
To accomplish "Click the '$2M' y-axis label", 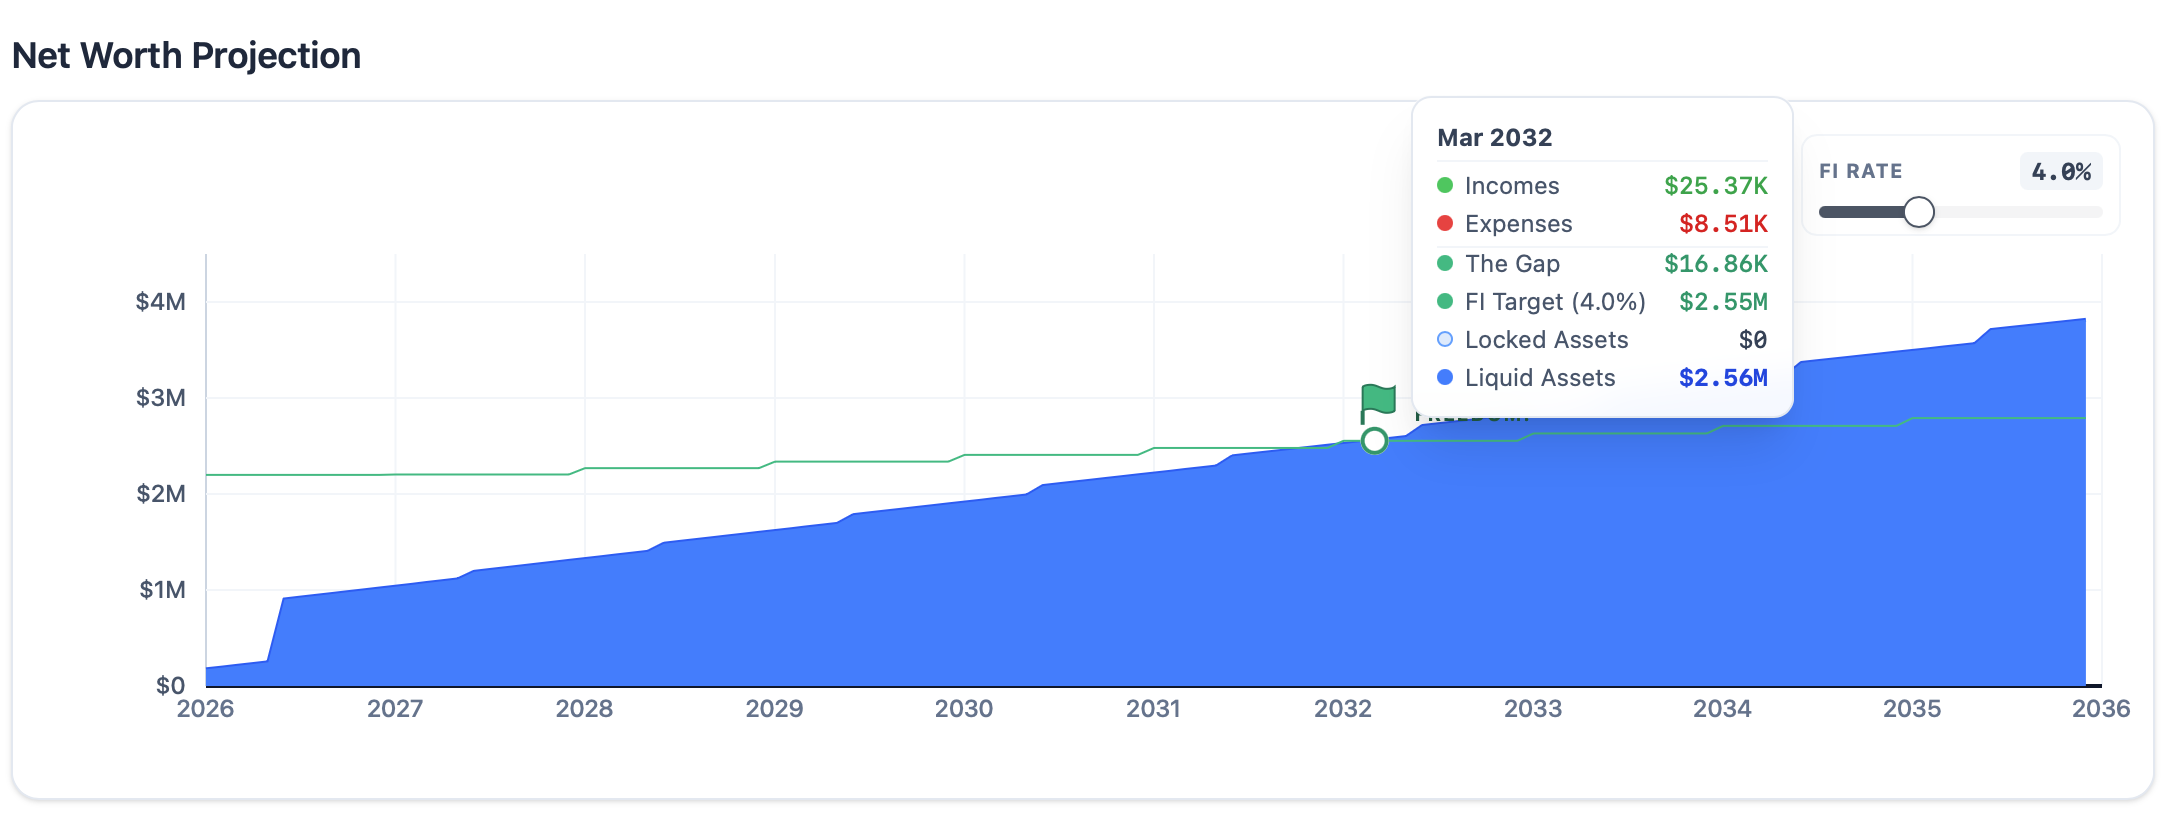I will click(x=161, y=494).
